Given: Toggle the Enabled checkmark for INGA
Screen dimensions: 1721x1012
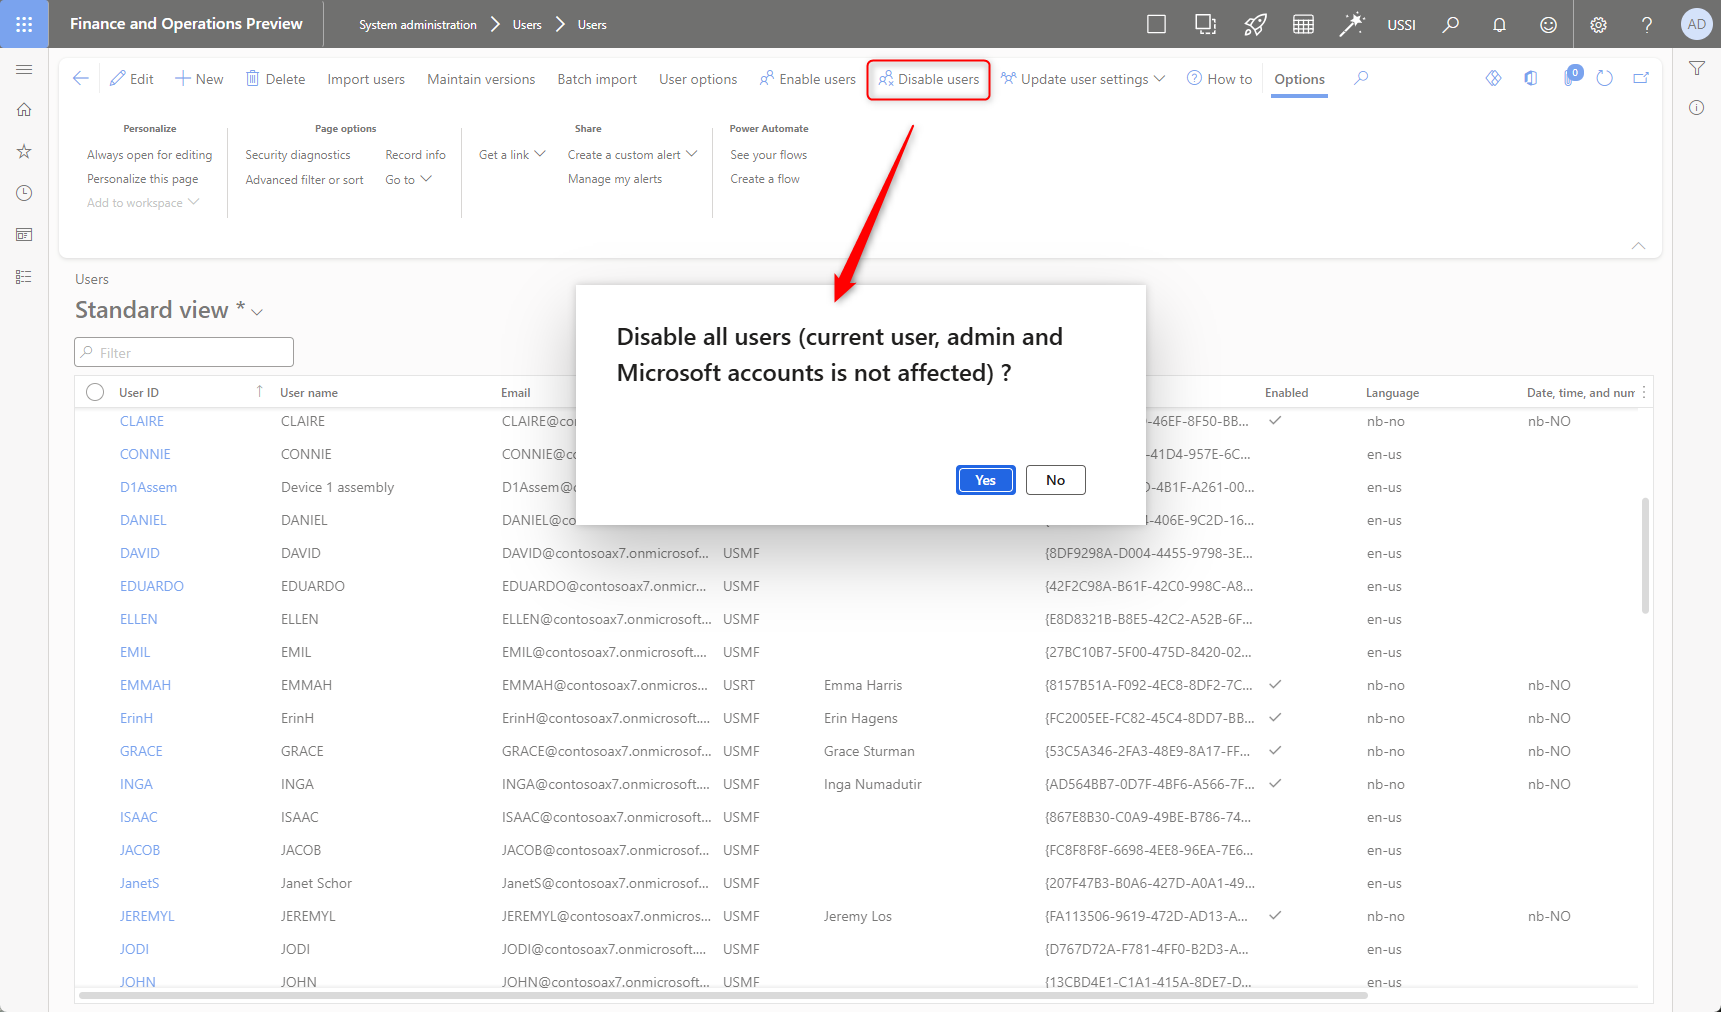Looking at the screenshot, I should click(1275, 784).
